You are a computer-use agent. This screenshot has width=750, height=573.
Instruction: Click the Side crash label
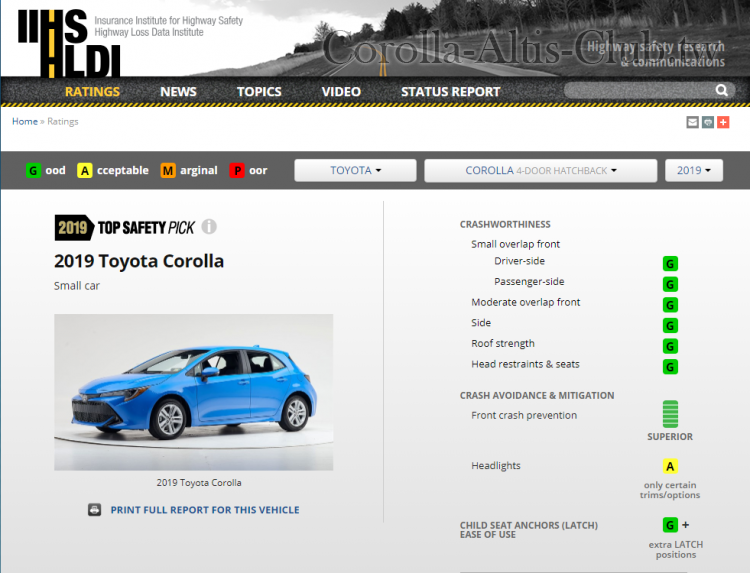(x=481, y=323)
